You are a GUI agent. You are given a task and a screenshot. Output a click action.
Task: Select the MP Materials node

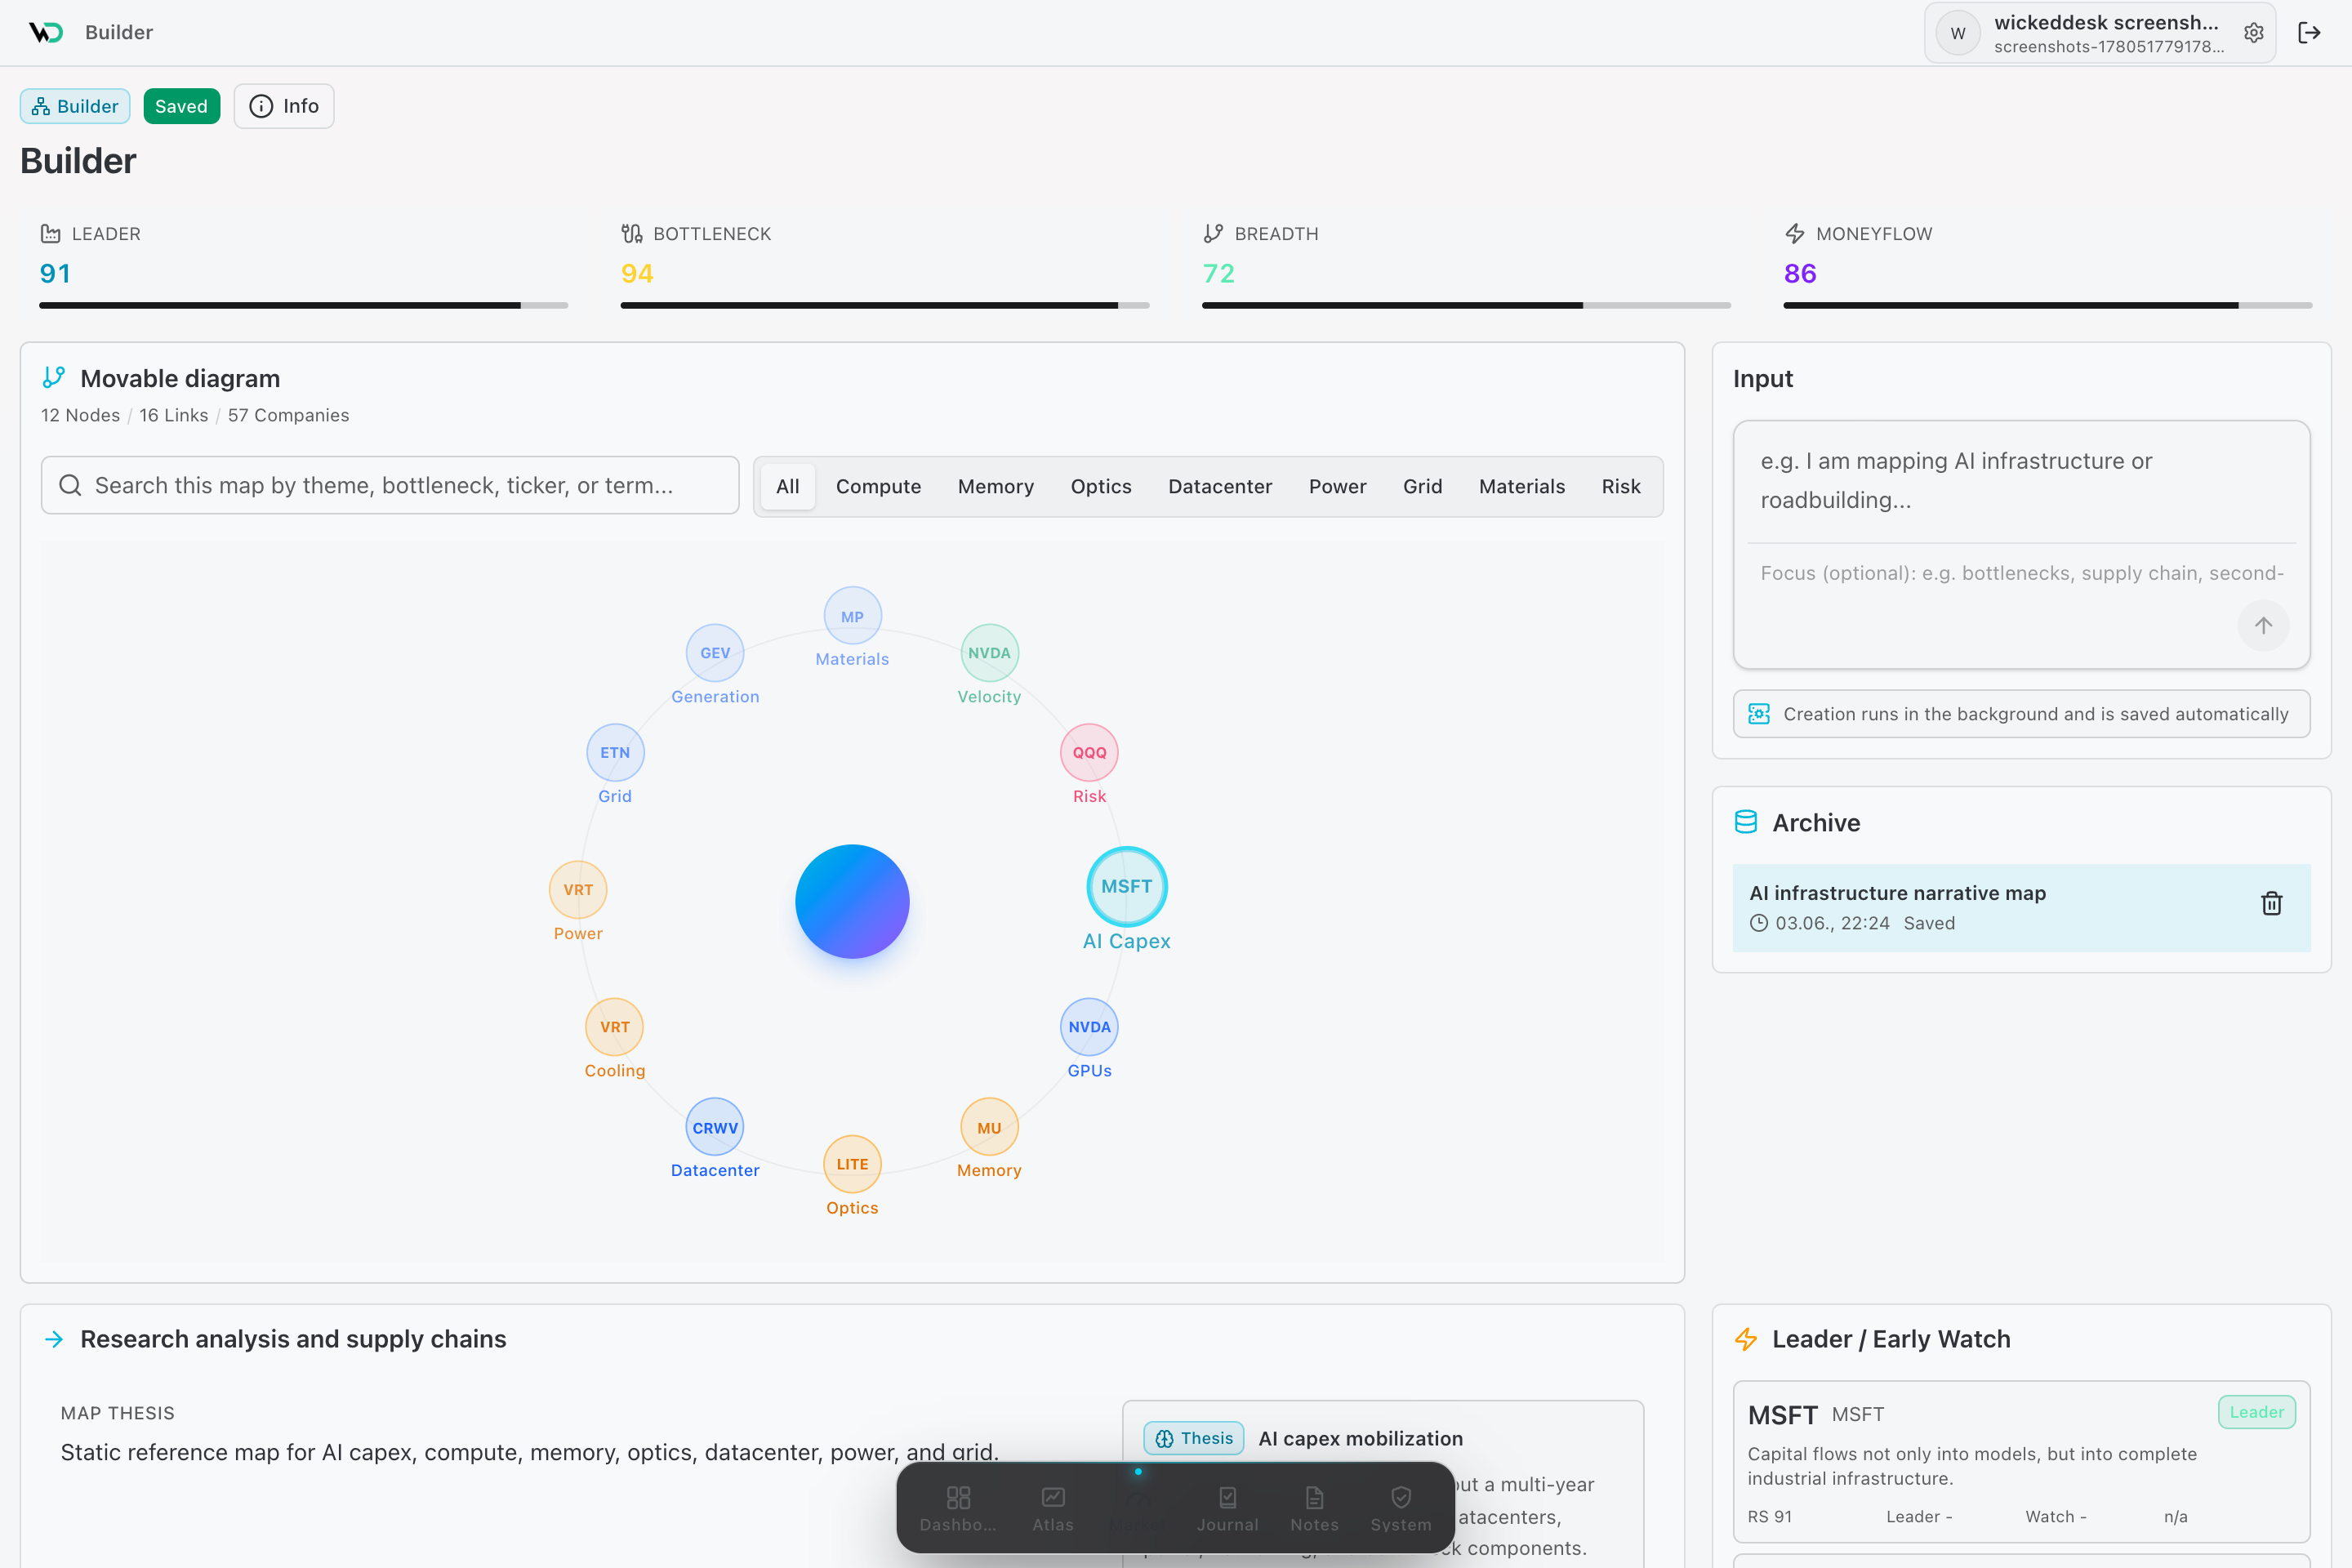(x=852, y=616)
